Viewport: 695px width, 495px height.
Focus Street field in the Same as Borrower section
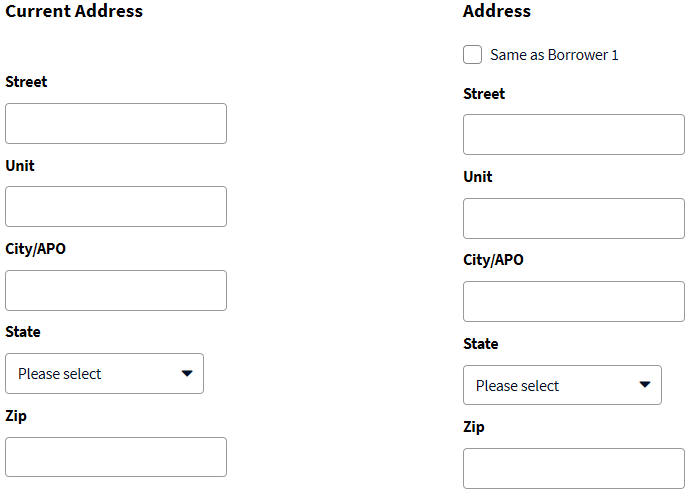[574, 135]
